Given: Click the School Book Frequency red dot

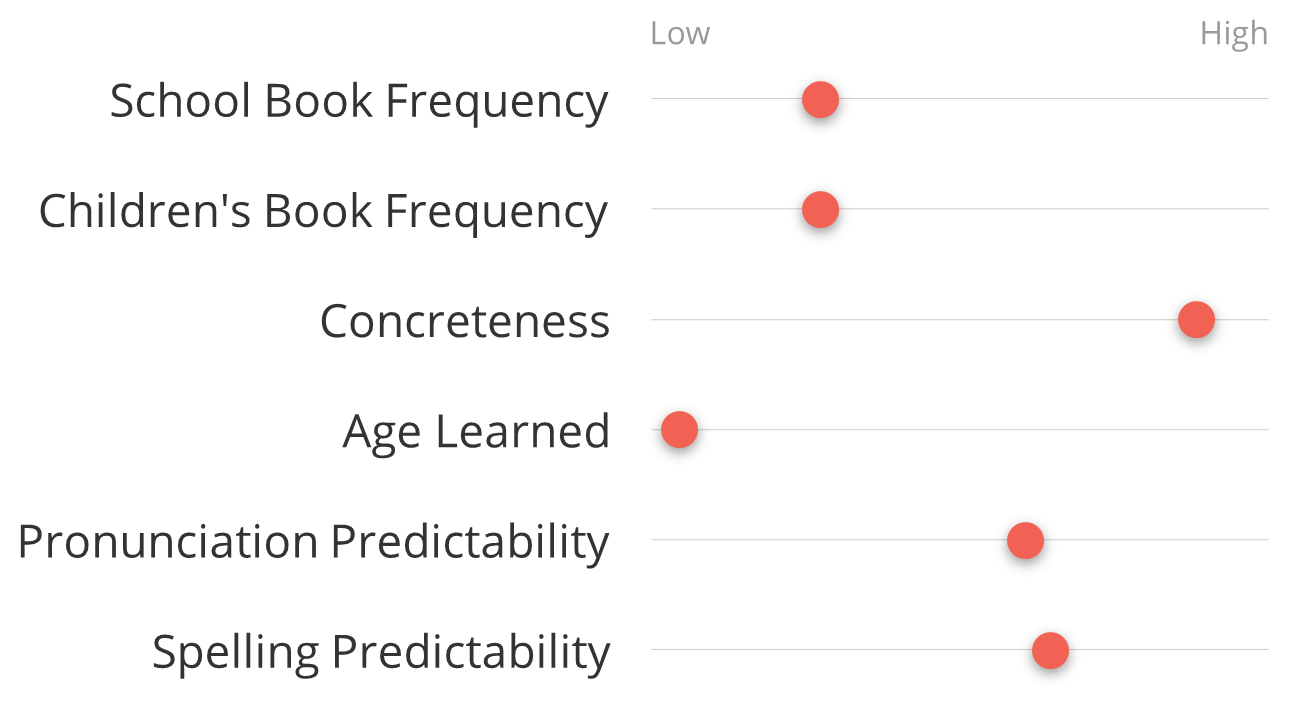Looking at the screenshot, I should point(820,100).
